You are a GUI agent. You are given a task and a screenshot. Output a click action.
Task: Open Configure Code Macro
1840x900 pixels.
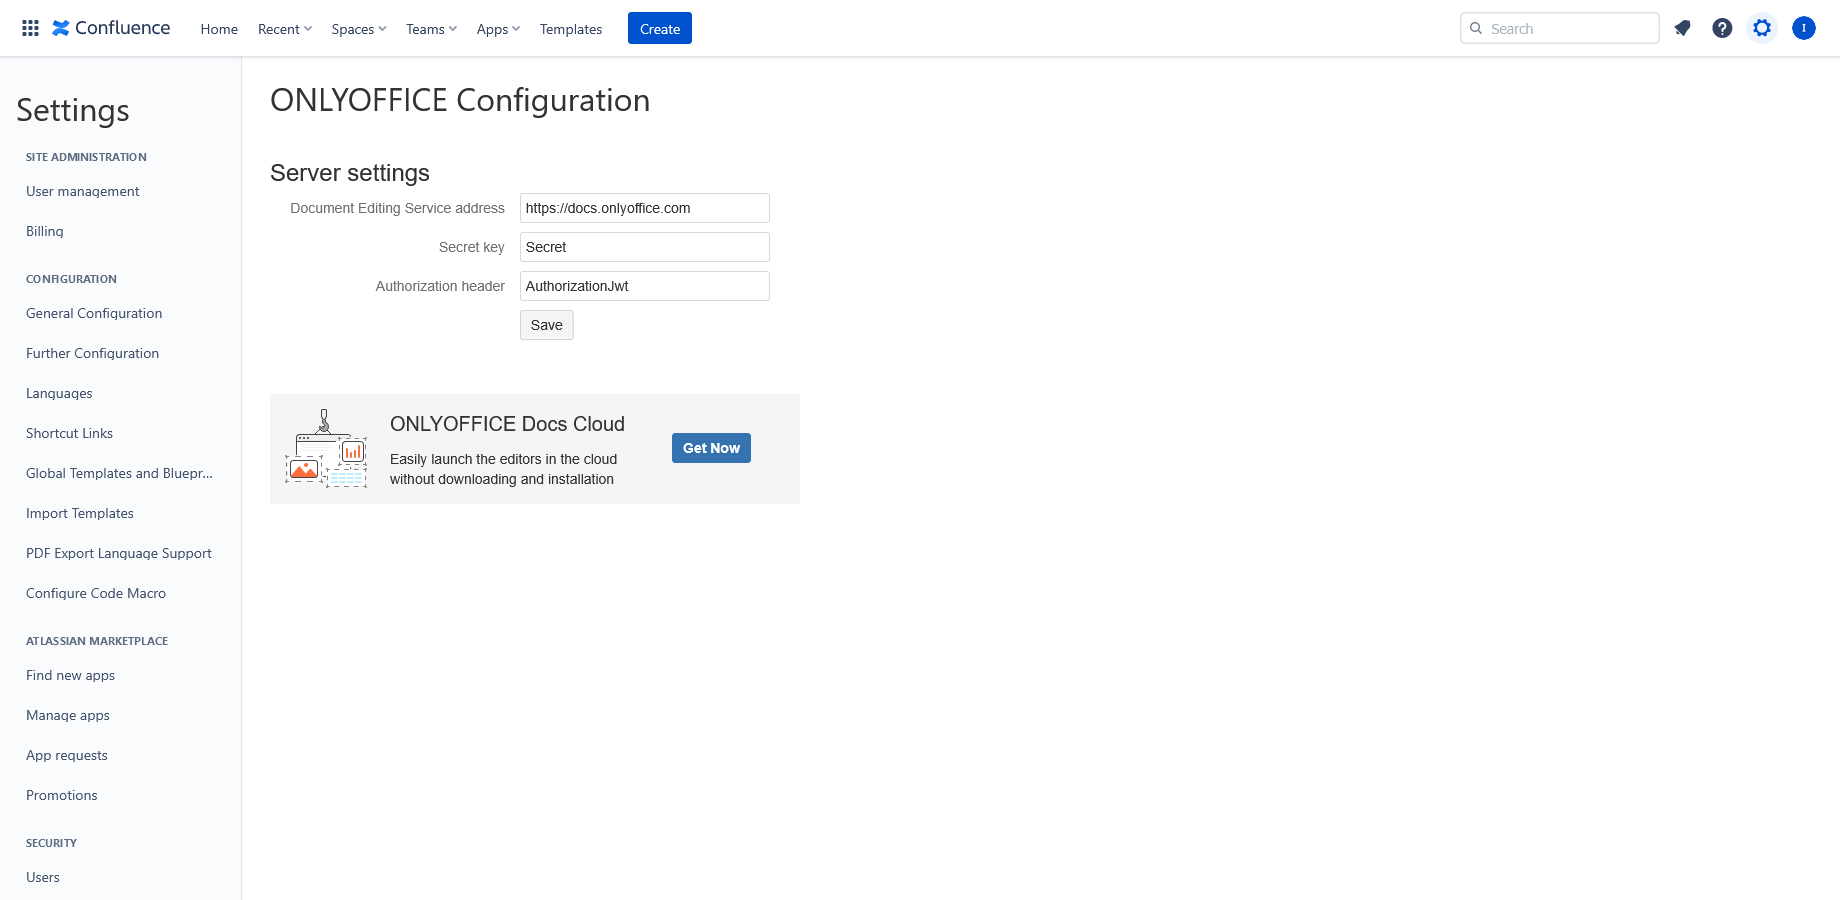pos(96,593)
